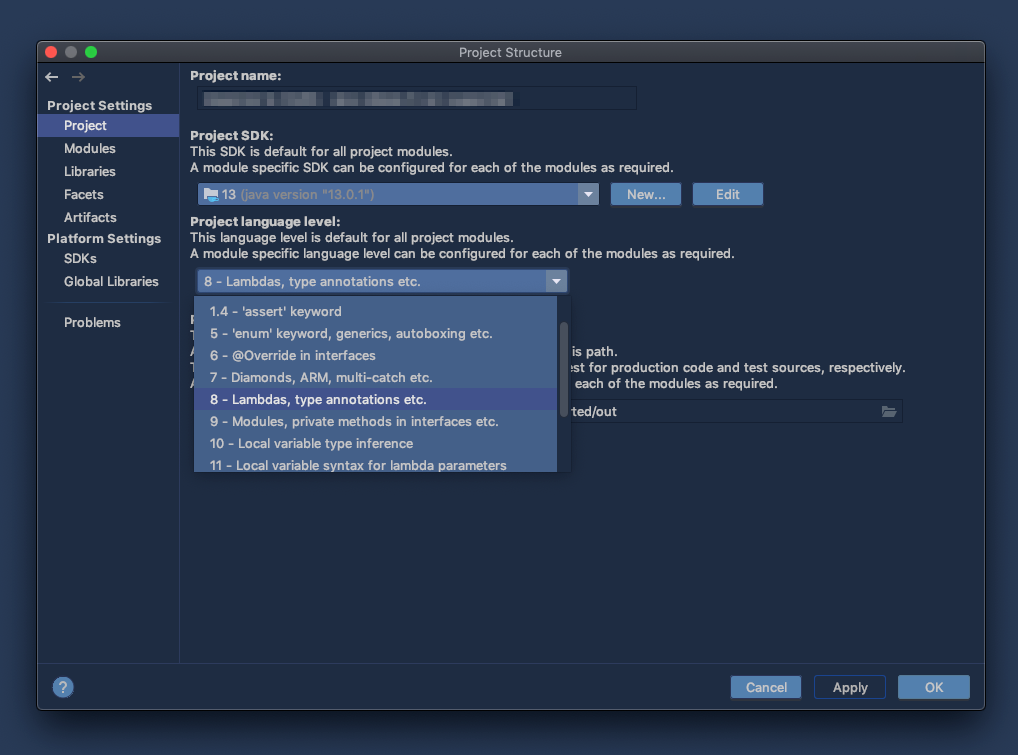Click the SDK folder icon in combo box
Image resolution: width=1018 pixels, height=755 pixels.
(x=210, y=194)
